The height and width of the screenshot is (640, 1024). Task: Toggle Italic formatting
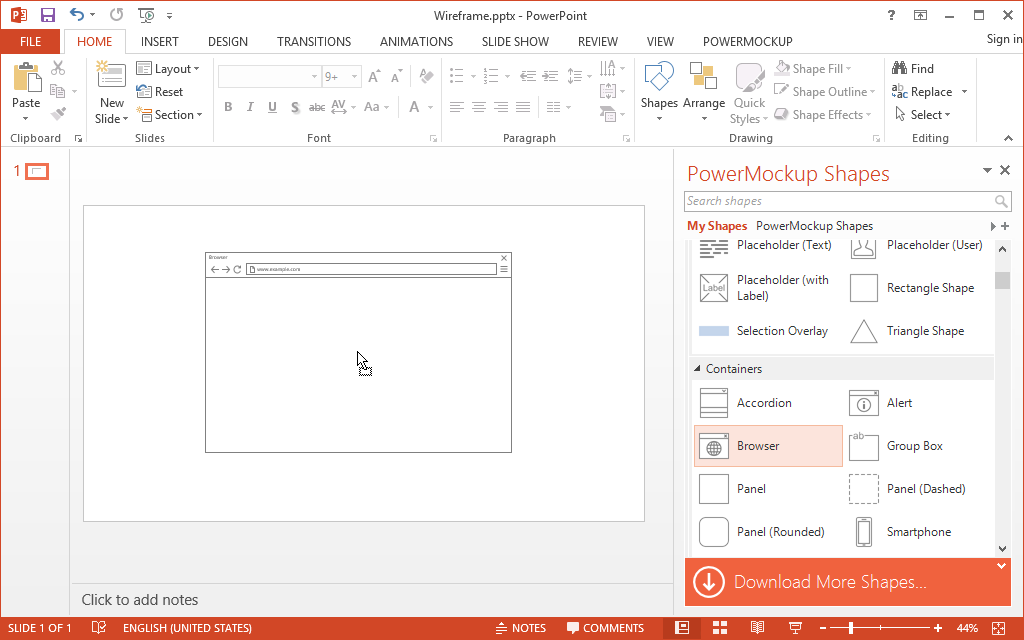pyautogui.click(x=250, y=107)
